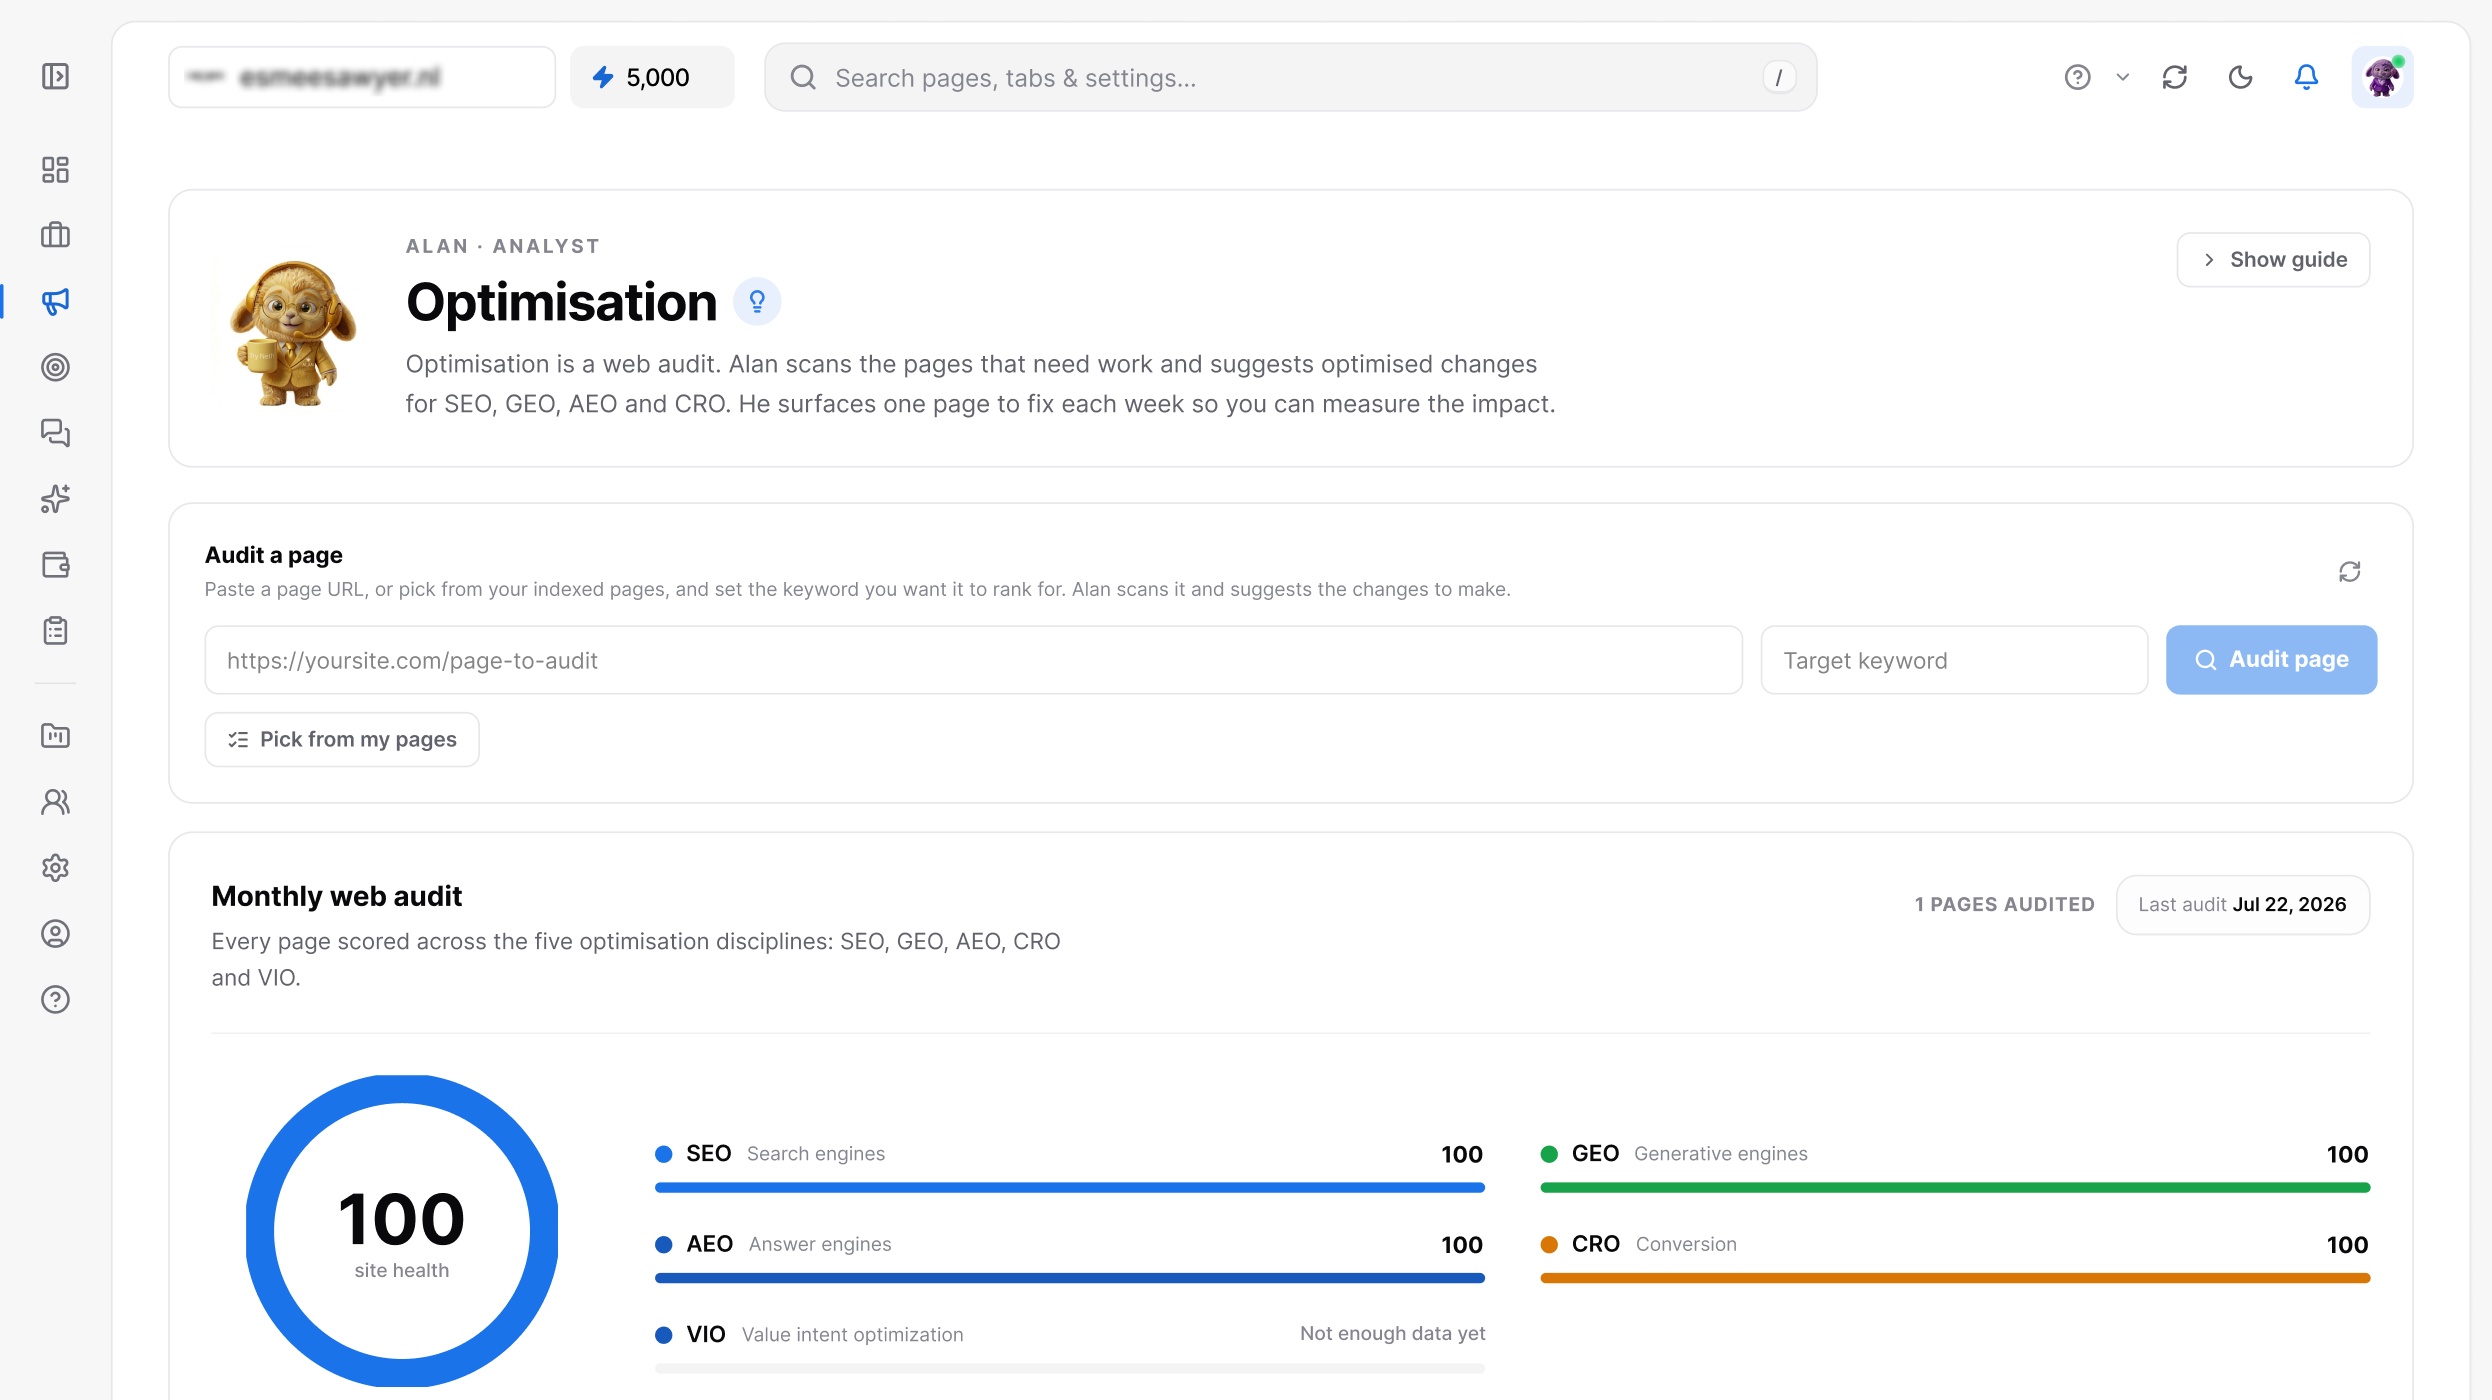
Task: Open the target goals icon
Action: click(56, 367)
